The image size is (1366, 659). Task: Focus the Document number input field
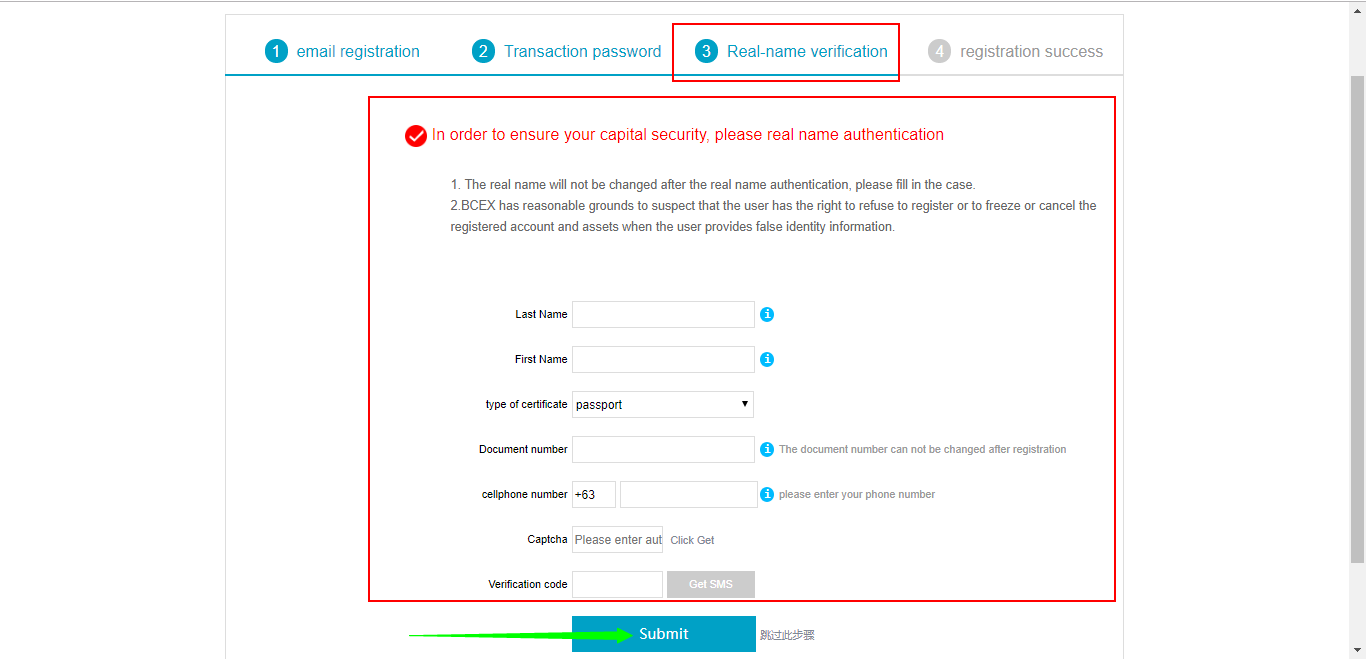663,449
